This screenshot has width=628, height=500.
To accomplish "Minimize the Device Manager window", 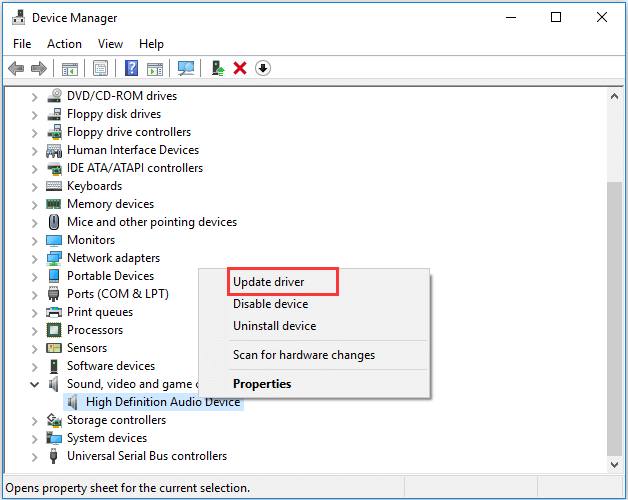I will point(511,17).
